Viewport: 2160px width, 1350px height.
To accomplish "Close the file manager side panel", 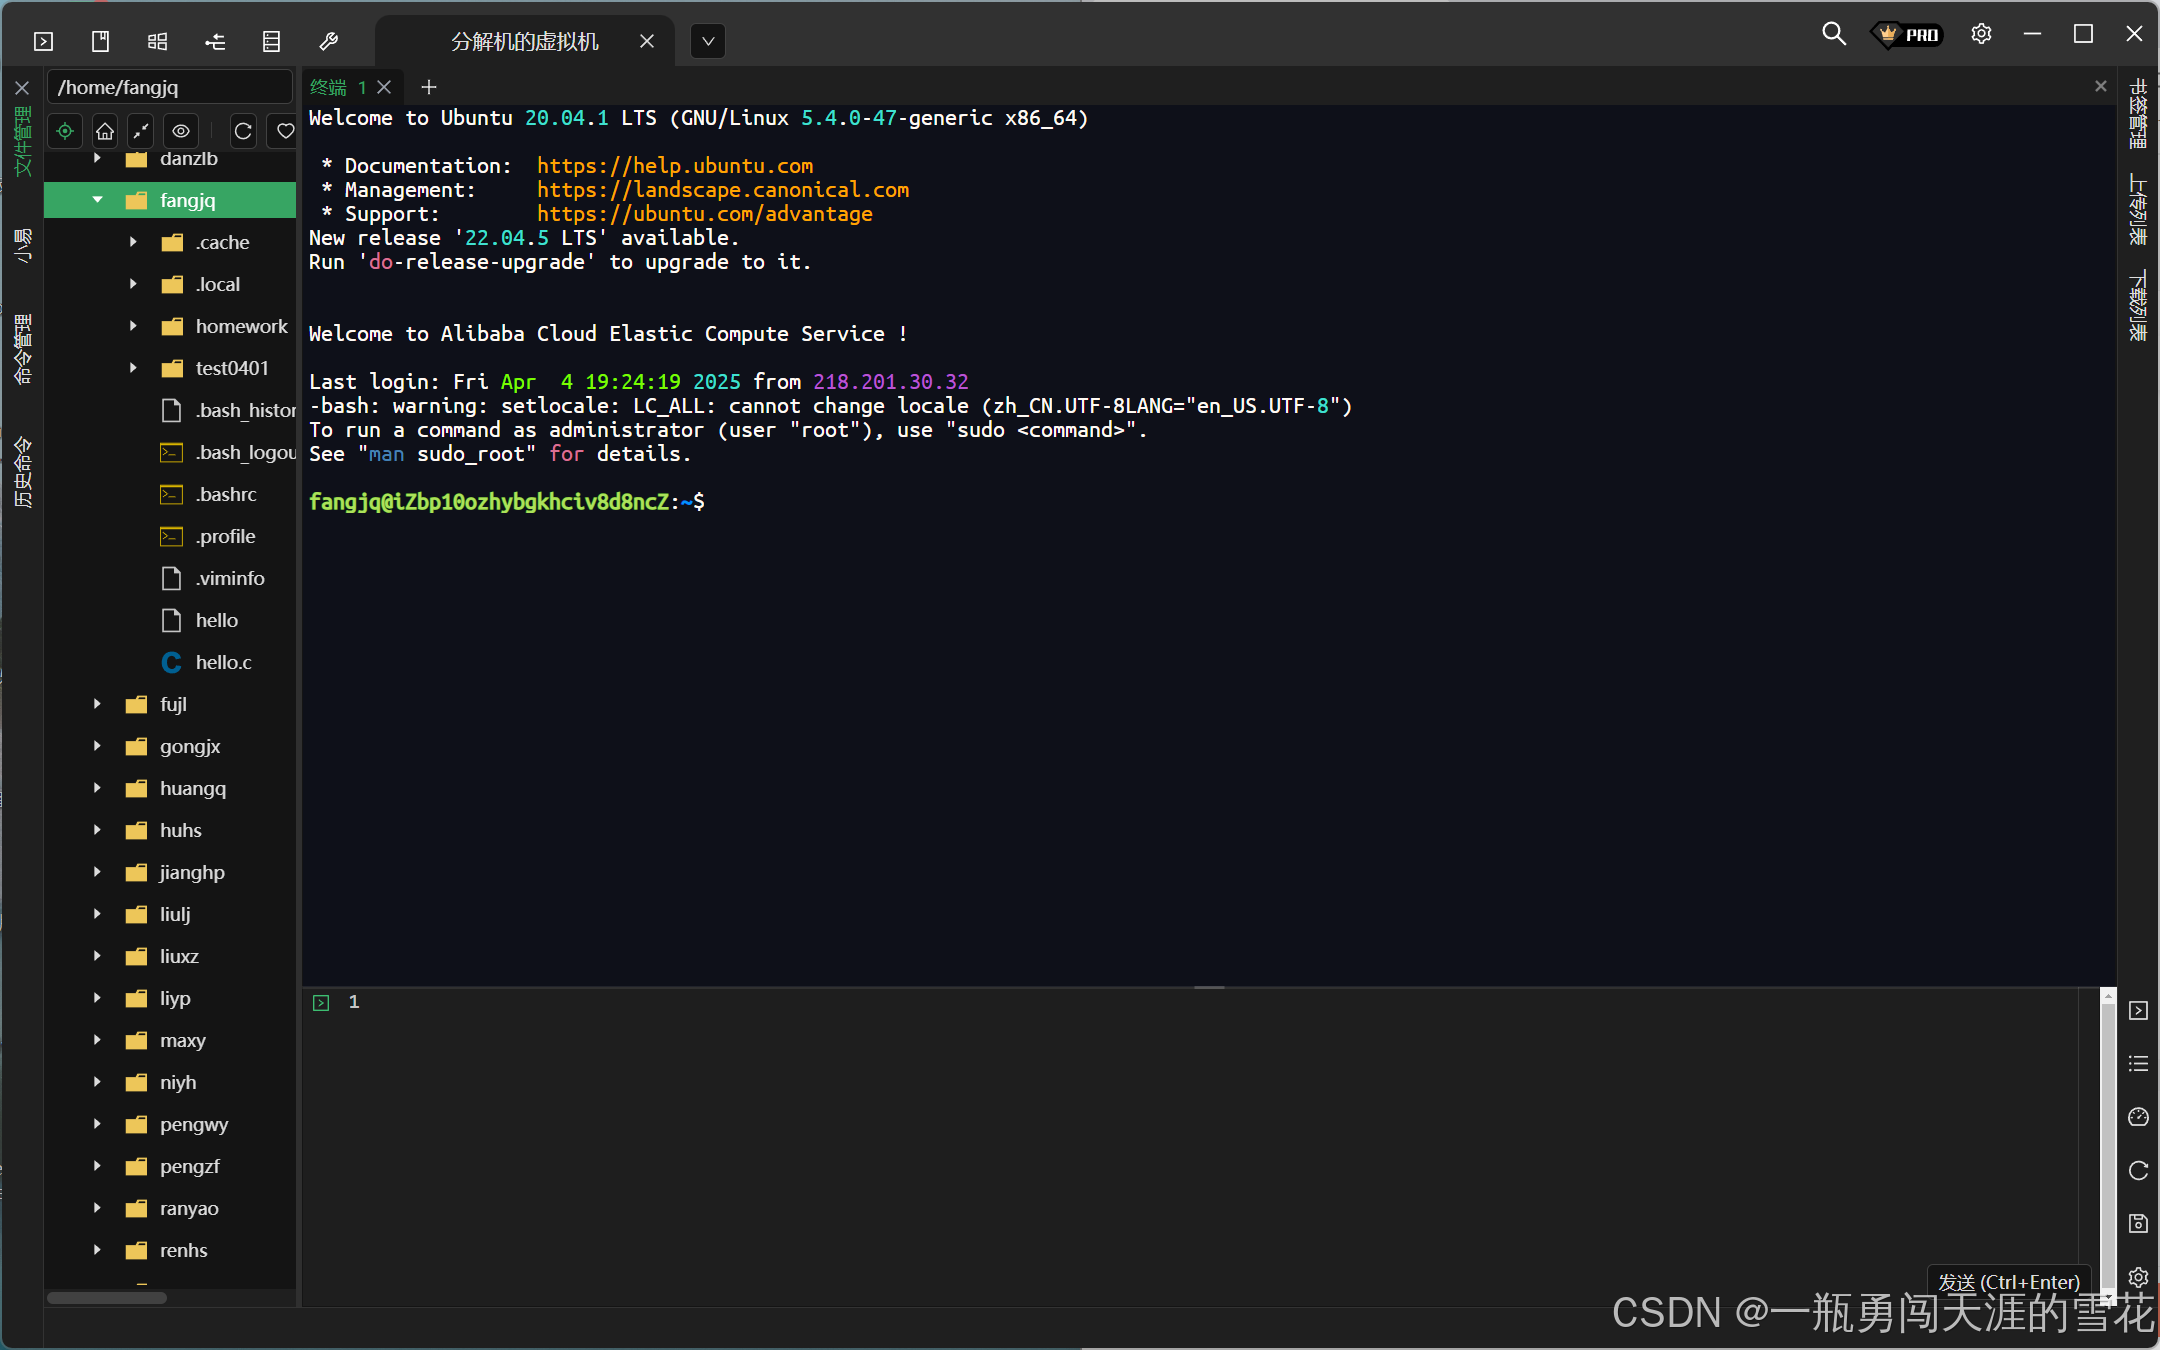I will (22, 88).
